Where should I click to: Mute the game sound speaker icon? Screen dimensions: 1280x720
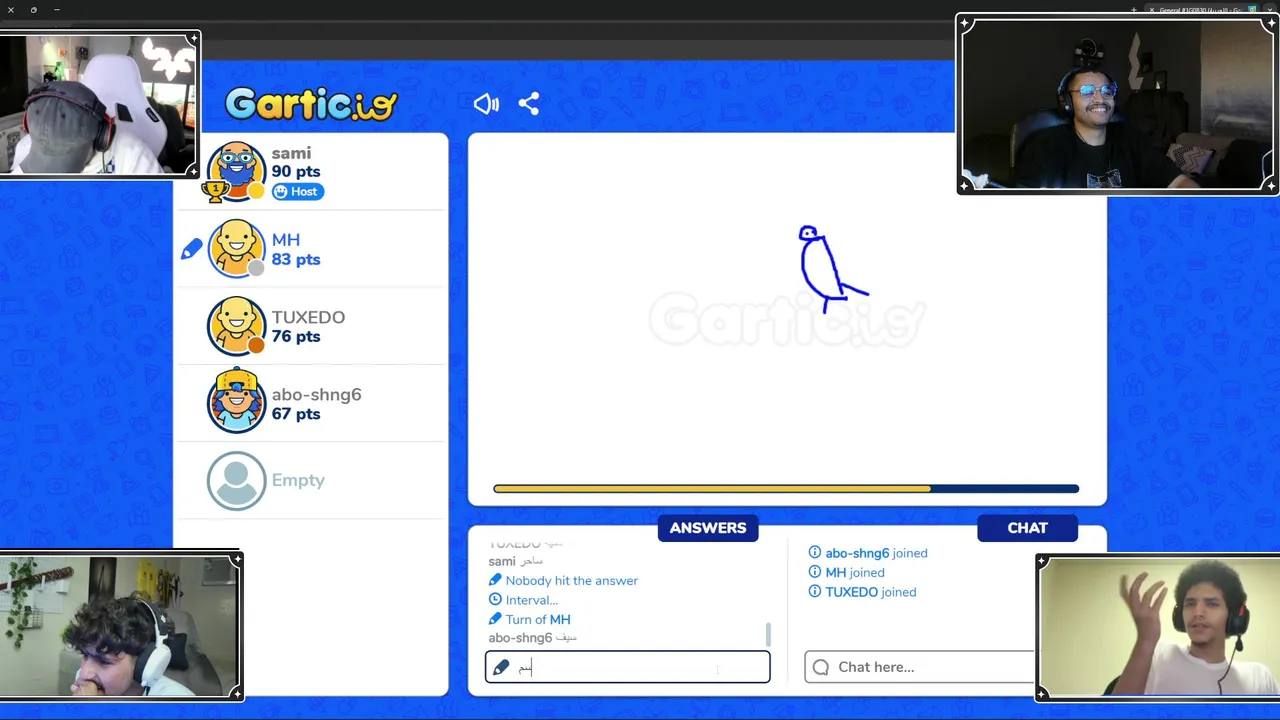(486, 104)
